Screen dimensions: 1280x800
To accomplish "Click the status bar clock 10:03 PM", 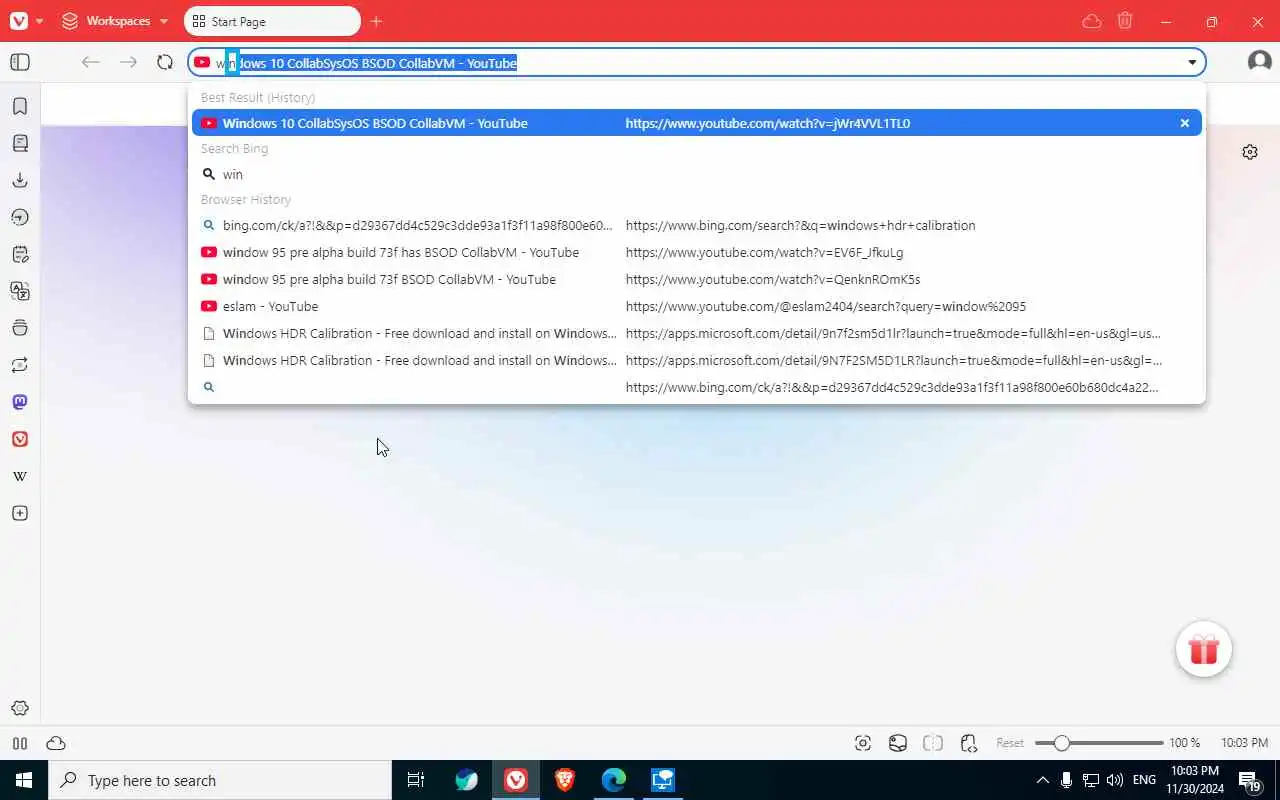I will [x=1244, y=743].
